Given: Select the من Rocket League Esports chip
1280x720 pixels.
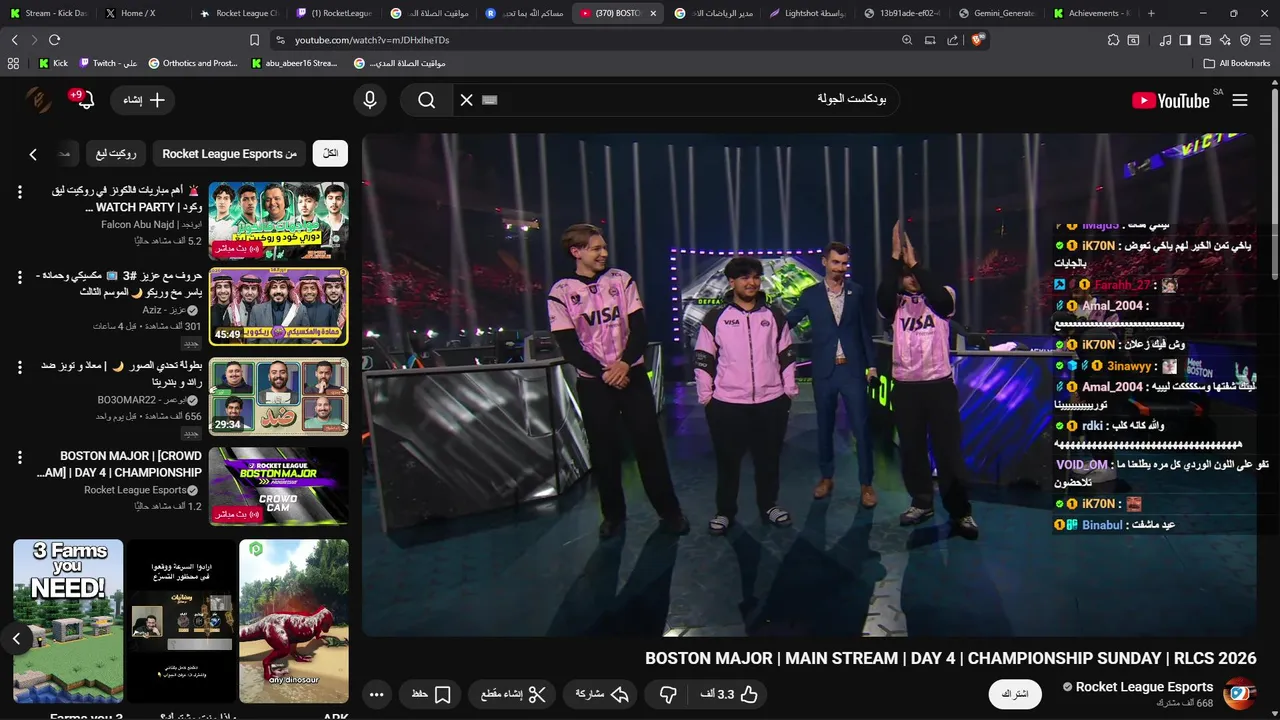Looking at the screenshot, I should pyautogui.click(x=229, y=153).
